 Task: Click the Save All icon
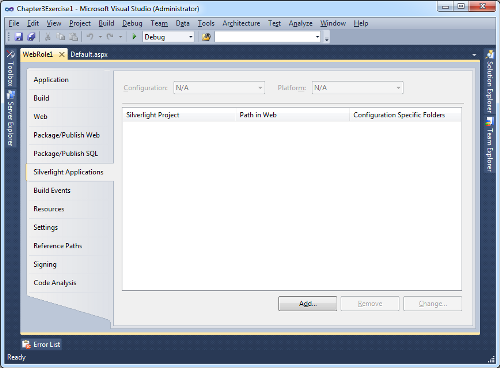coord(31,37)
